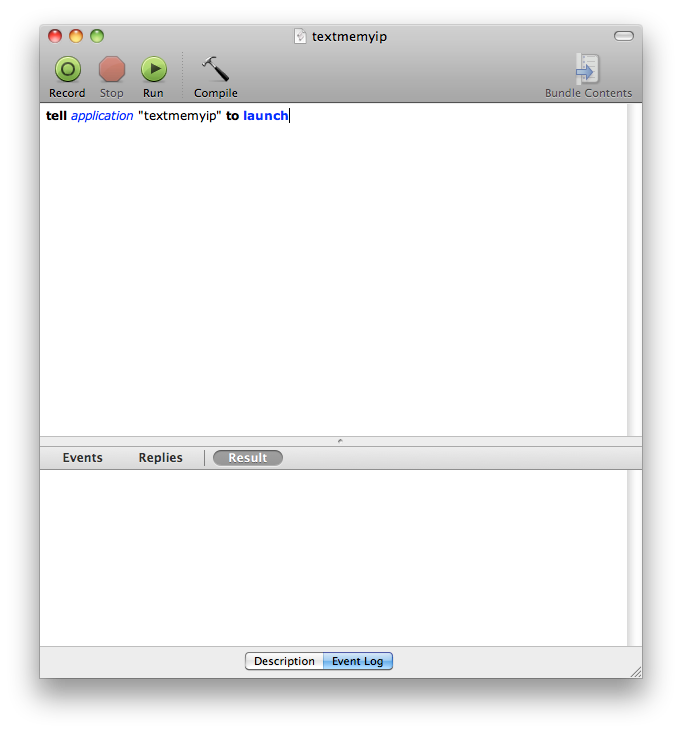Select the Result tab
Screen dimensions: 682x733
click(x=248, y=458)
